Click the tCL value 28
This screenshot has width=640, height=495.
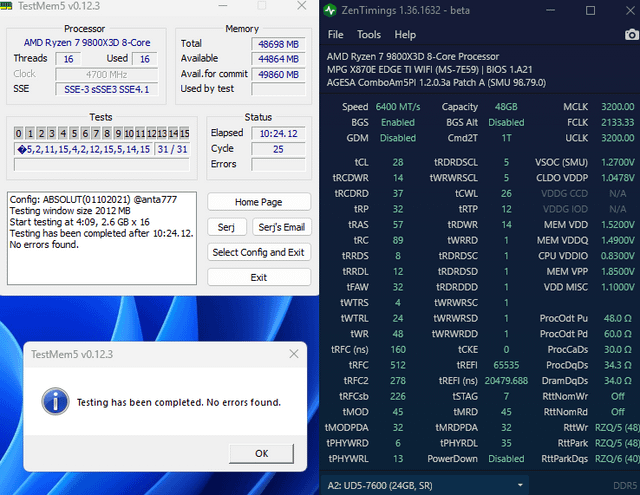point(398,162)
